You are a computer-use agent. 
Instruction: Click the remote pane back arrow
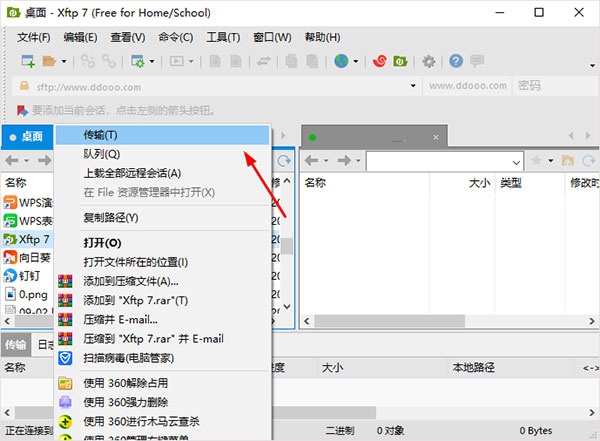click(x=312, y=160)
